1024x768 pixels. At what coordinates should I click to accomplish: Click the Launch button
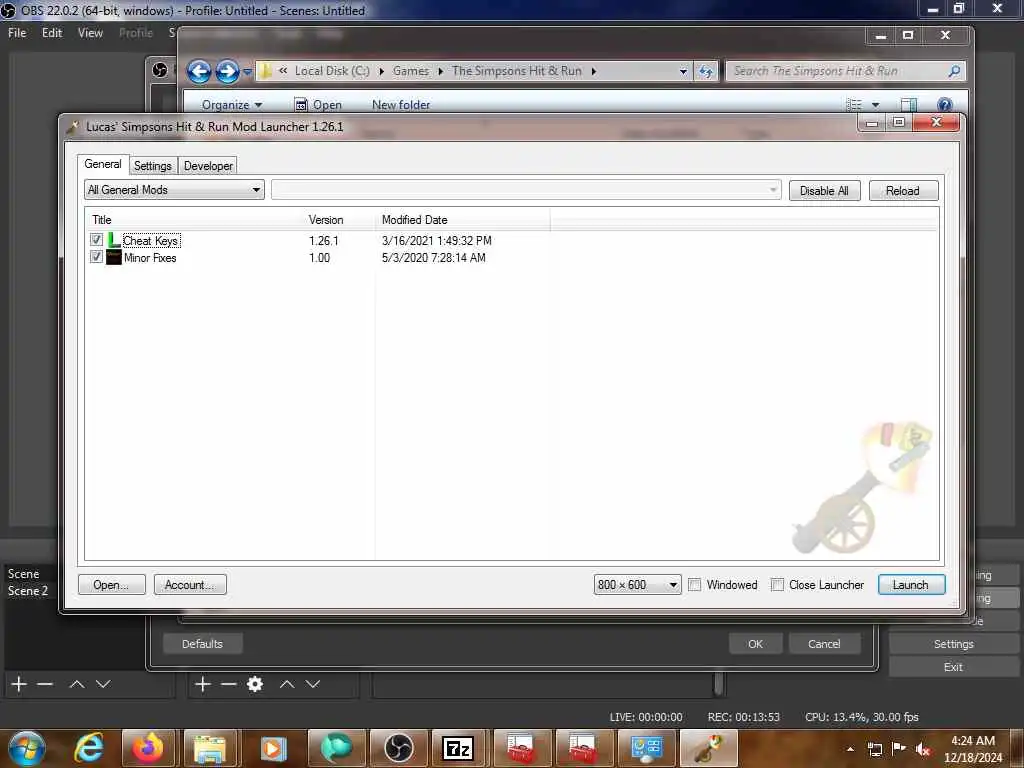(911, 584)
